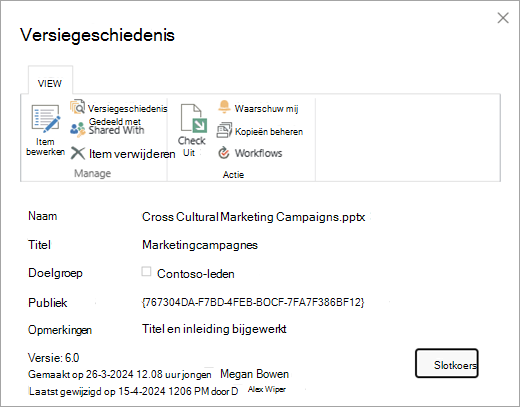This screenshot has width=520, height=407.
Task: Select the title value Marketingcampagnes
Action: [x=200, y=245]
